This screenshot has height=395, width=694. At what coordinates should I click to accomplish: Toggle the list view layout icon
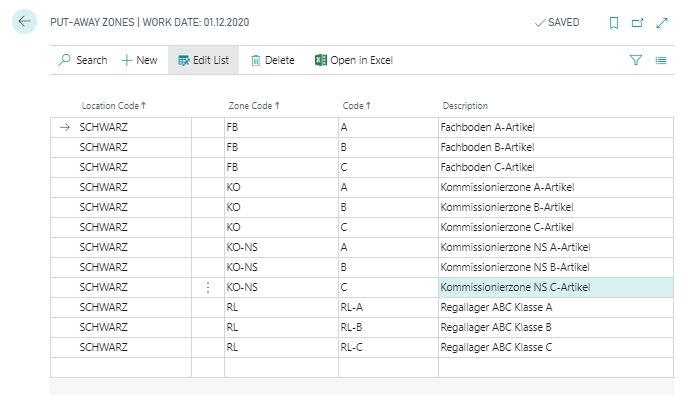(x=661, y=60)
